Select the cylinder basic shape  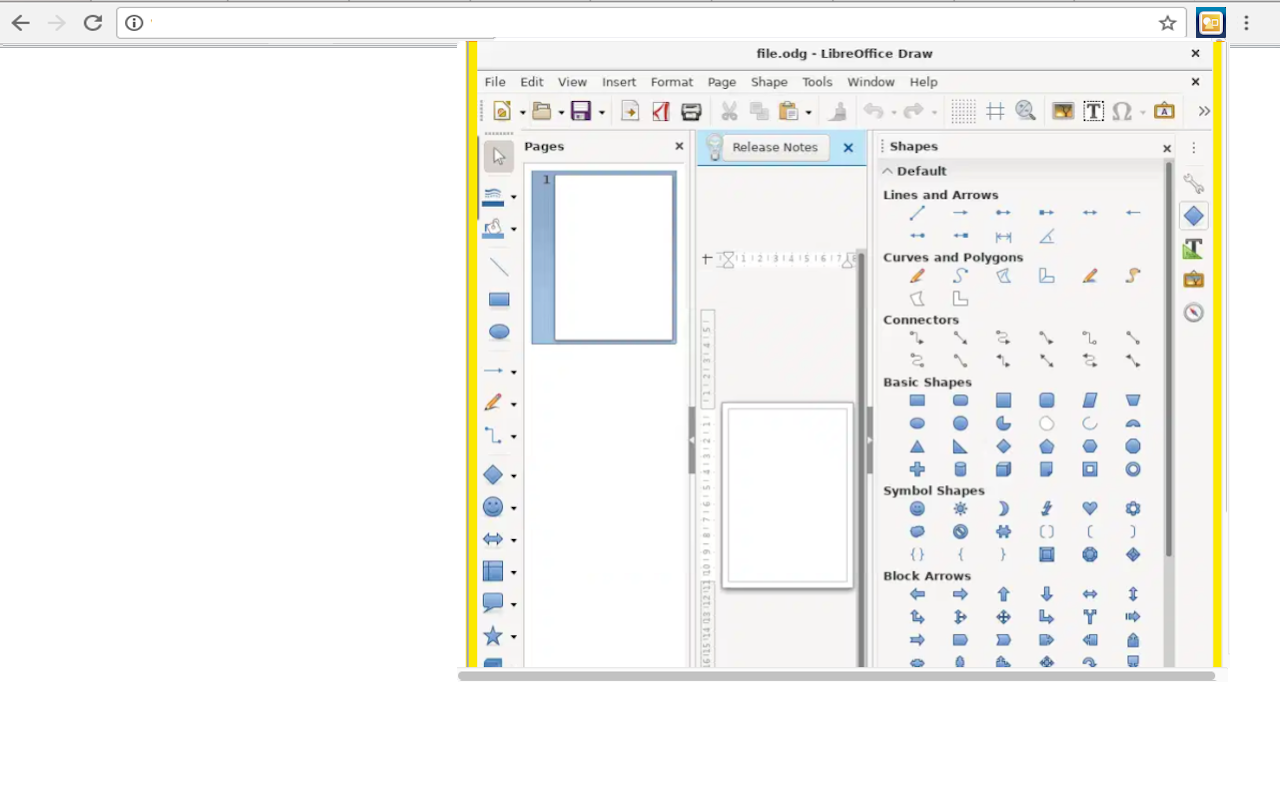point(960,469)
